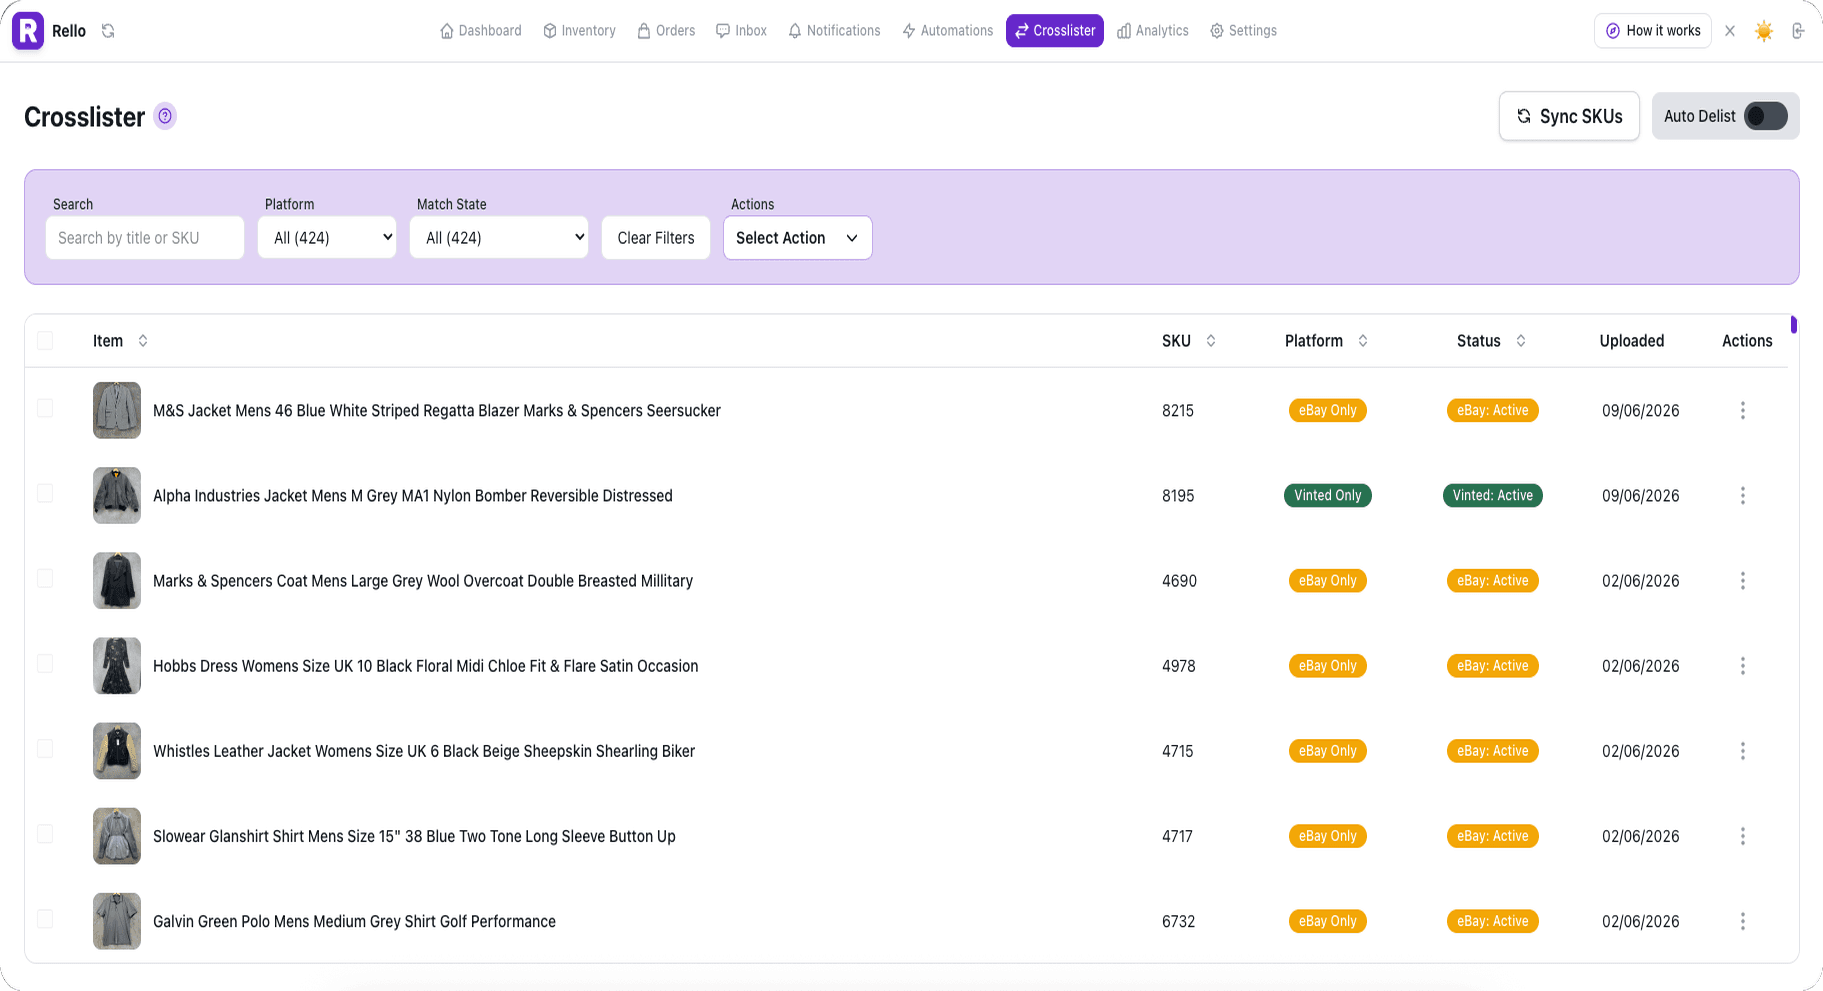The image size is (1823, 991).
Task: Open the Inbox tab
Action: [741, 31]
